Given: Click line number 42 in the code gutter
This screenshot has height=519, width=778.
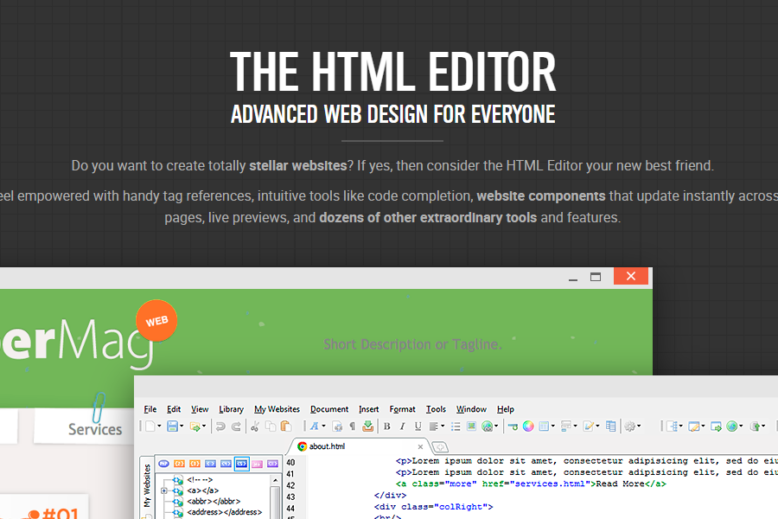Looking at the screenshot, I should coord(291,485).
